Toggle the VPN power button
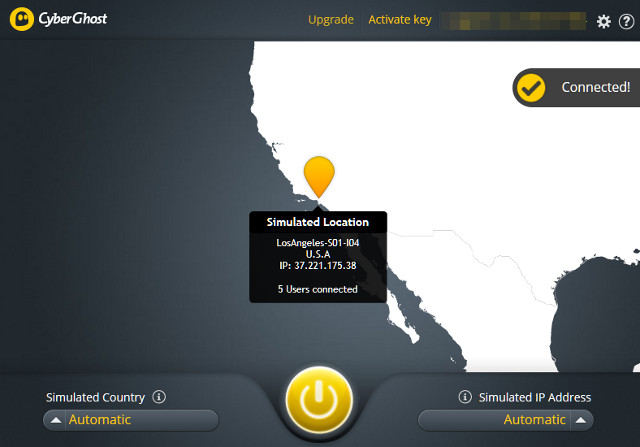This screenshot has height=447, width=640. click(319, 399)
